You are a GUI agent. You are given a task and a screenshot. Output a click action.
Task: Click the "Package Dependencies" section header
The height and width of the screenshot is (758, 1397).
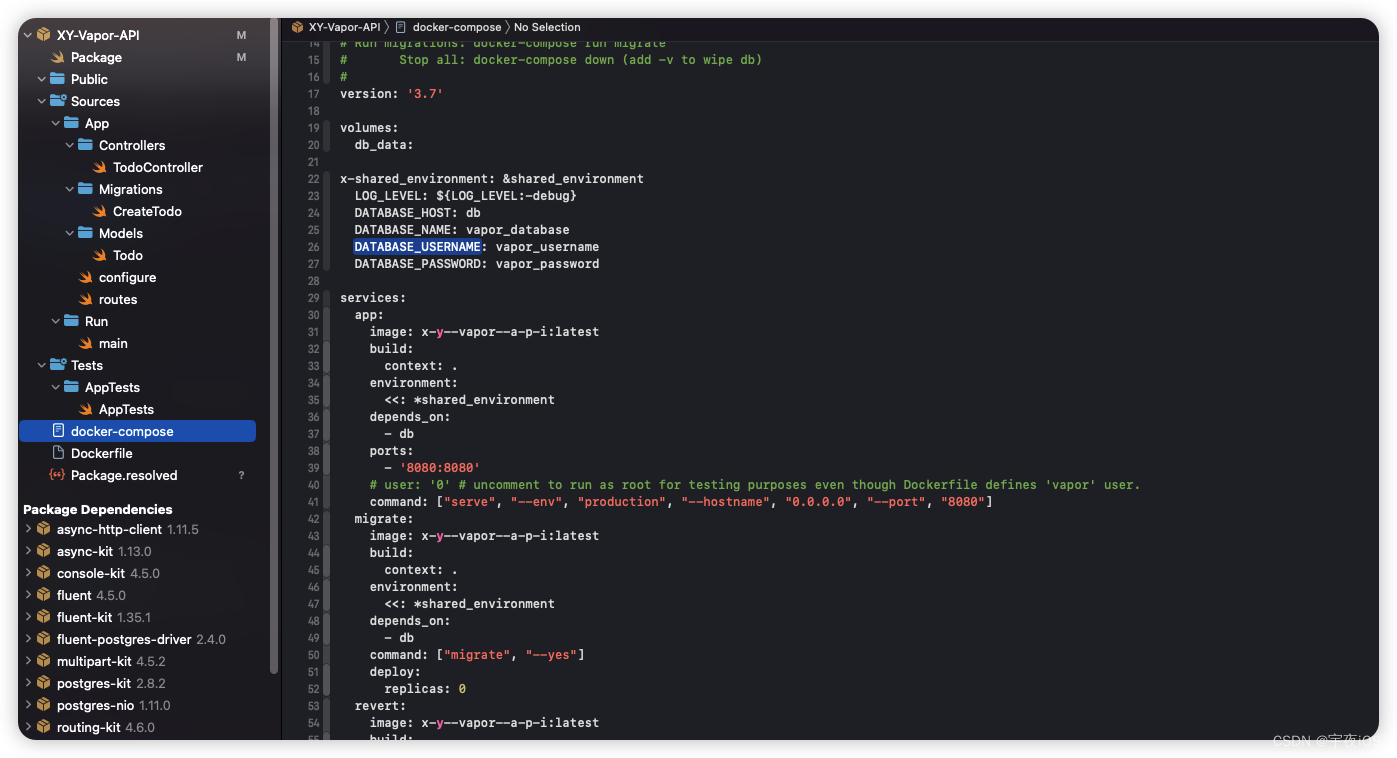click(x=98, y=509)
